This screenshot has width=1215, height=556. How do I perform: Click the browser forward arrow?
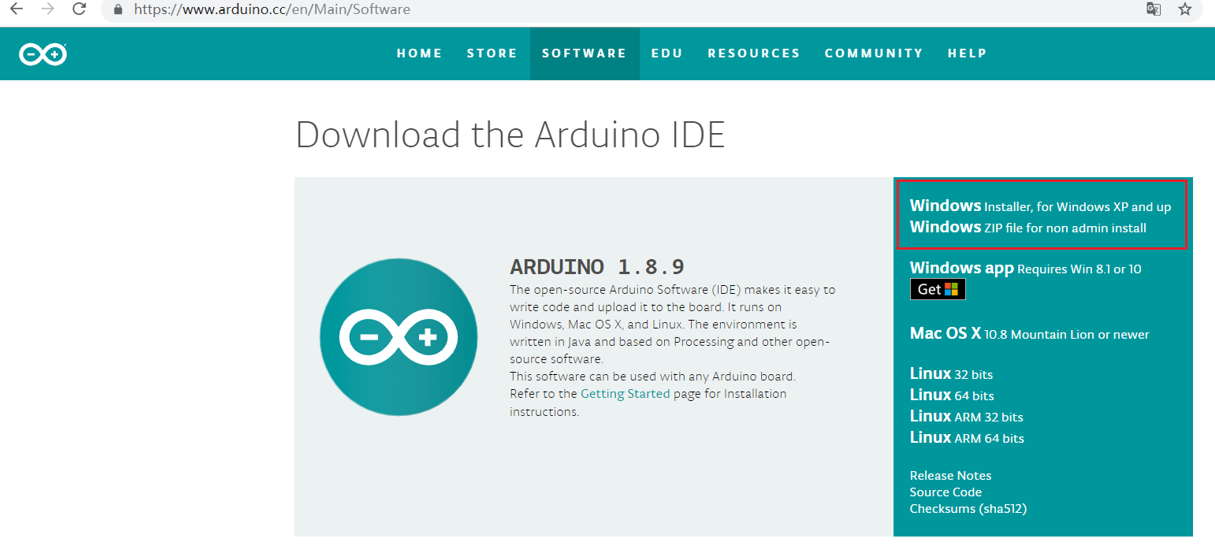pyautogui.click(x=48, y=9)
